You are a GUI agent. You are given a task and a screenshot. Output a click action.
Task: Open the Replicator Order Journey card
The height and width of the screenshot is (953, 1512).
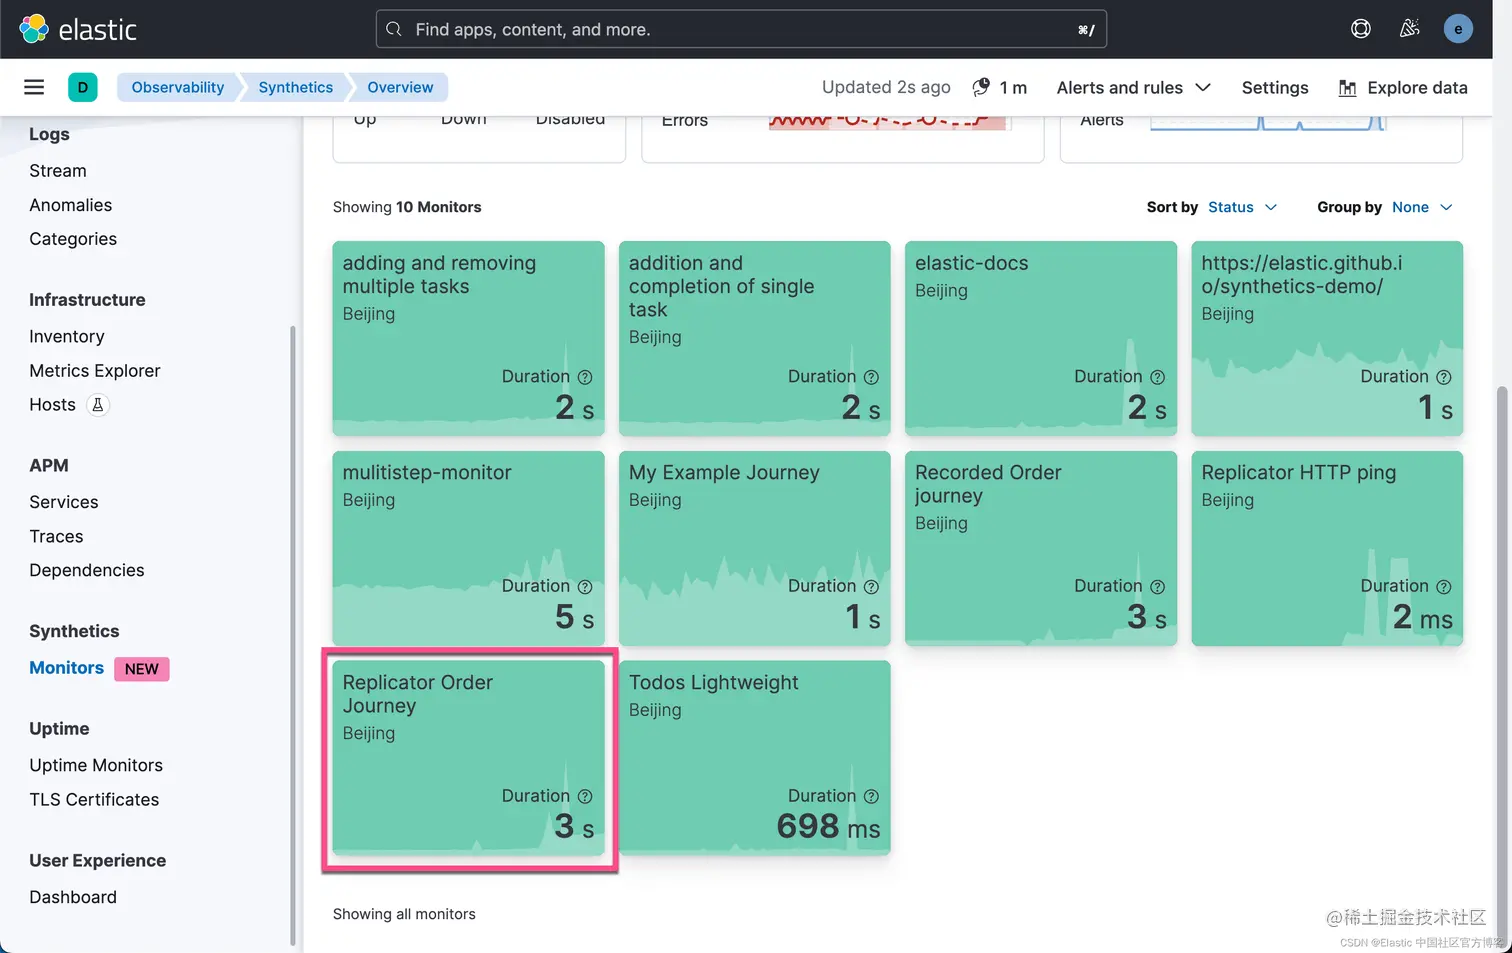(468, 758)
